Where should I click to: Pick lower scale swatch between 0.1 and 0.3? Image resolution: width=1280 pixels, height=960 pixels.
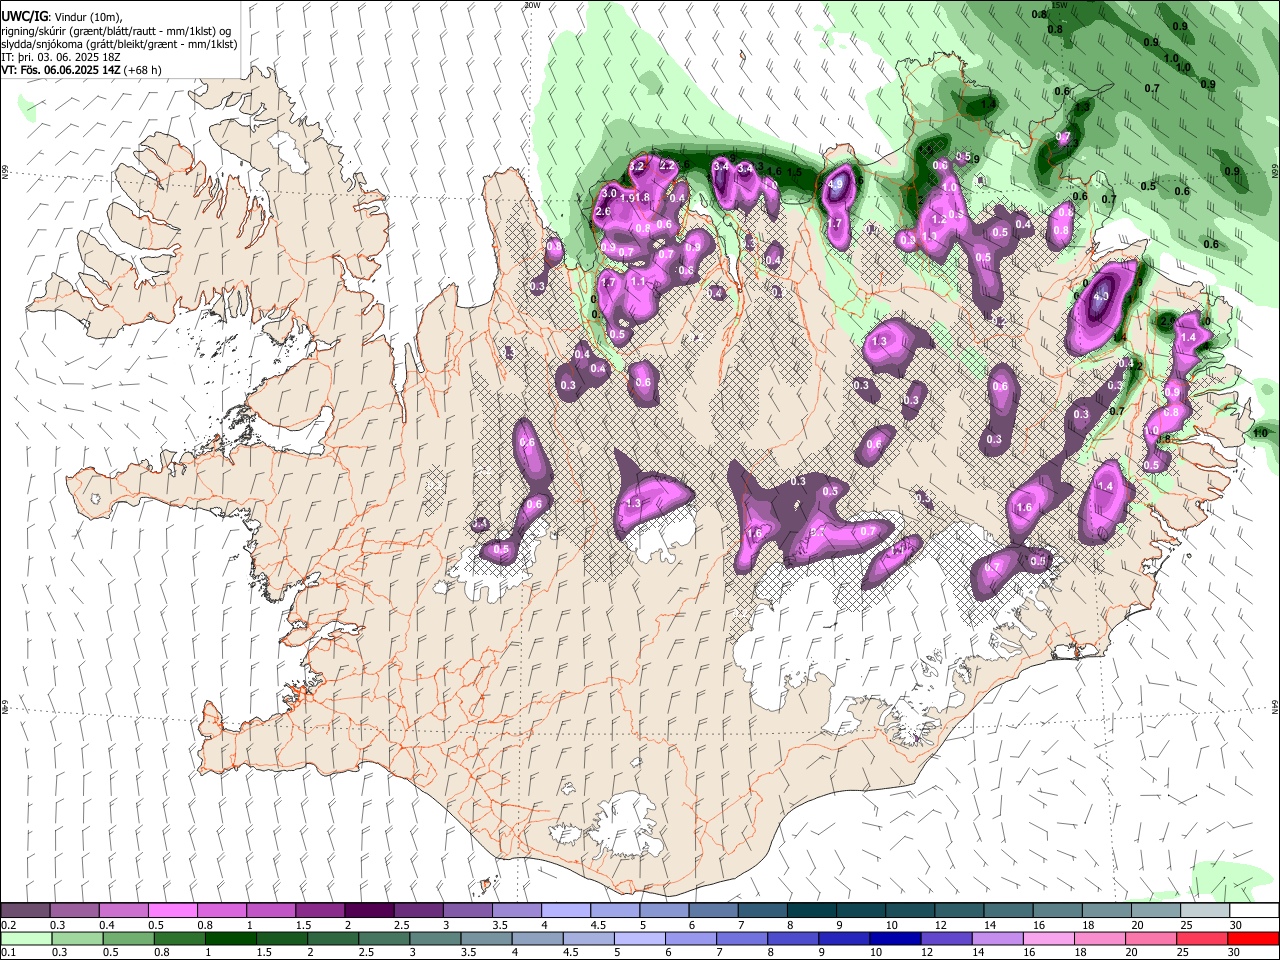click(x=26, y=938)
